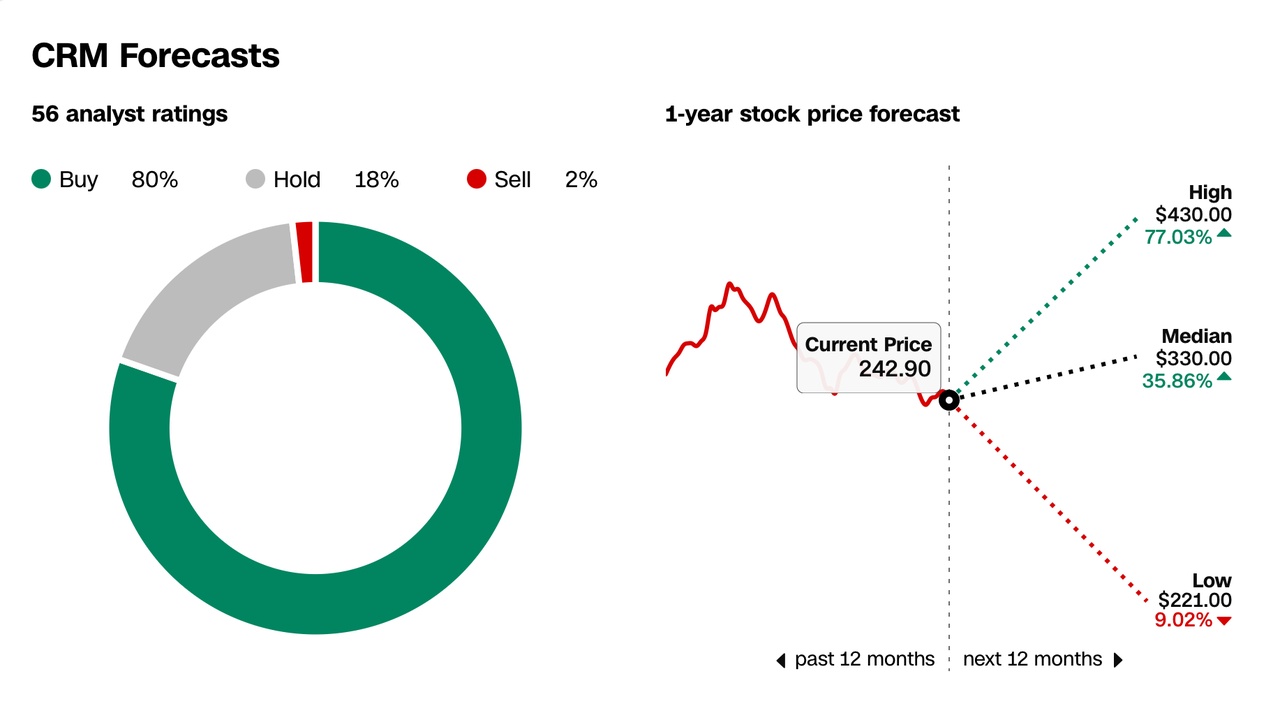Click the Current Price 242.90 tooltip
Image resolution: width=1280 pixels, height=727 pixels.
tap(868, 357)
